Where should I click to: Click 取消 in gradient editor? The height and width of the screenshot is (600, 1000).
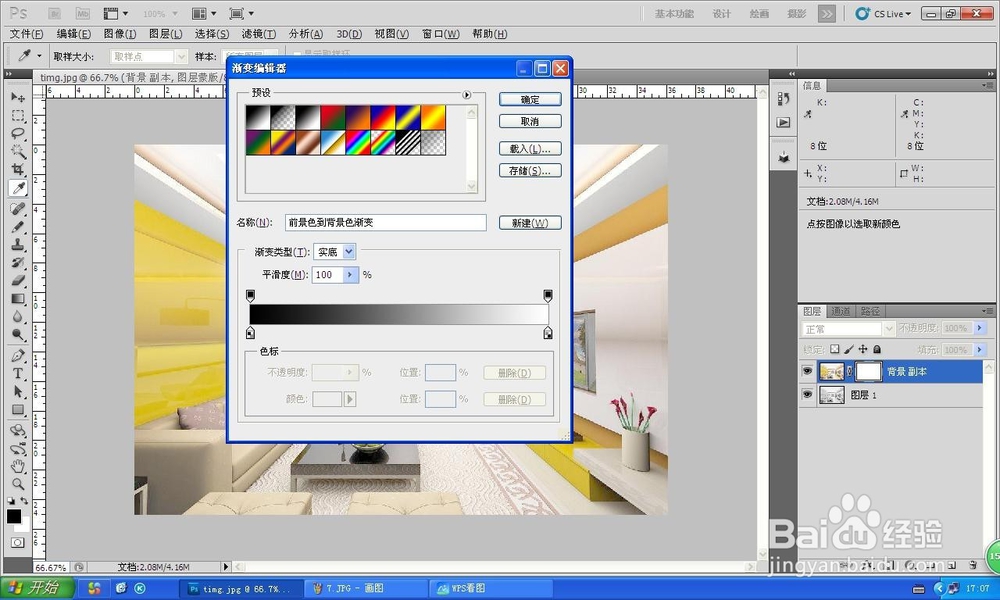pyautogui.click(x=530, y=121)
